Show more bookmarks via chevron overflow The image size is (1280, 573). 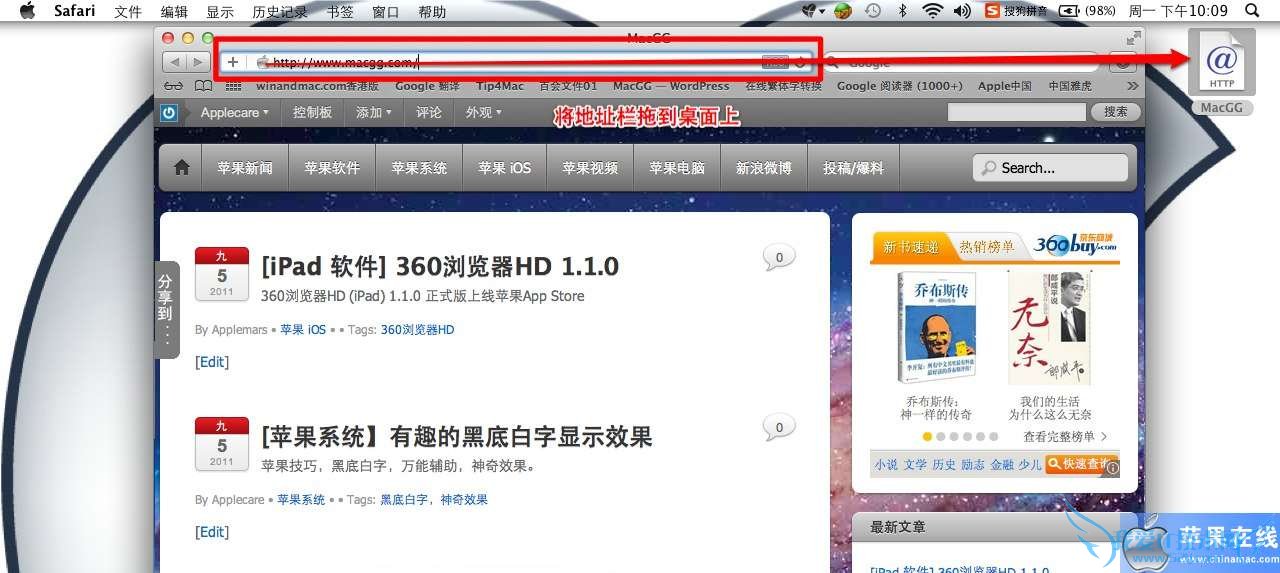point(1132,86)
